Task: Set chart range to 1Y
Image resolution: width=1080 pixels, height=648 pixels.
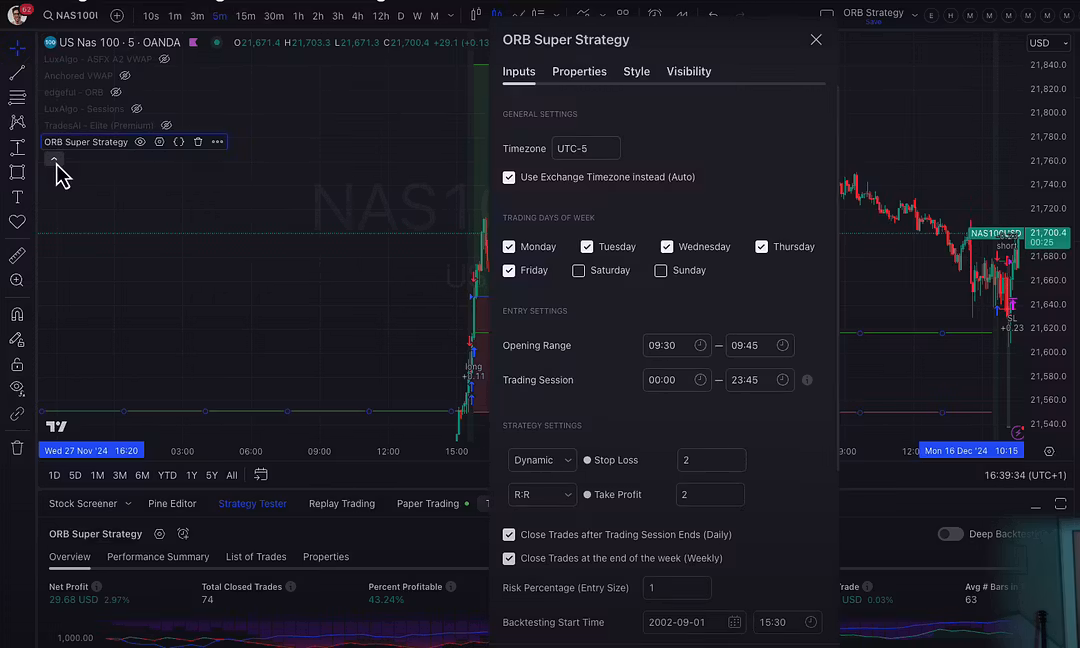Action: pos(191,476)
